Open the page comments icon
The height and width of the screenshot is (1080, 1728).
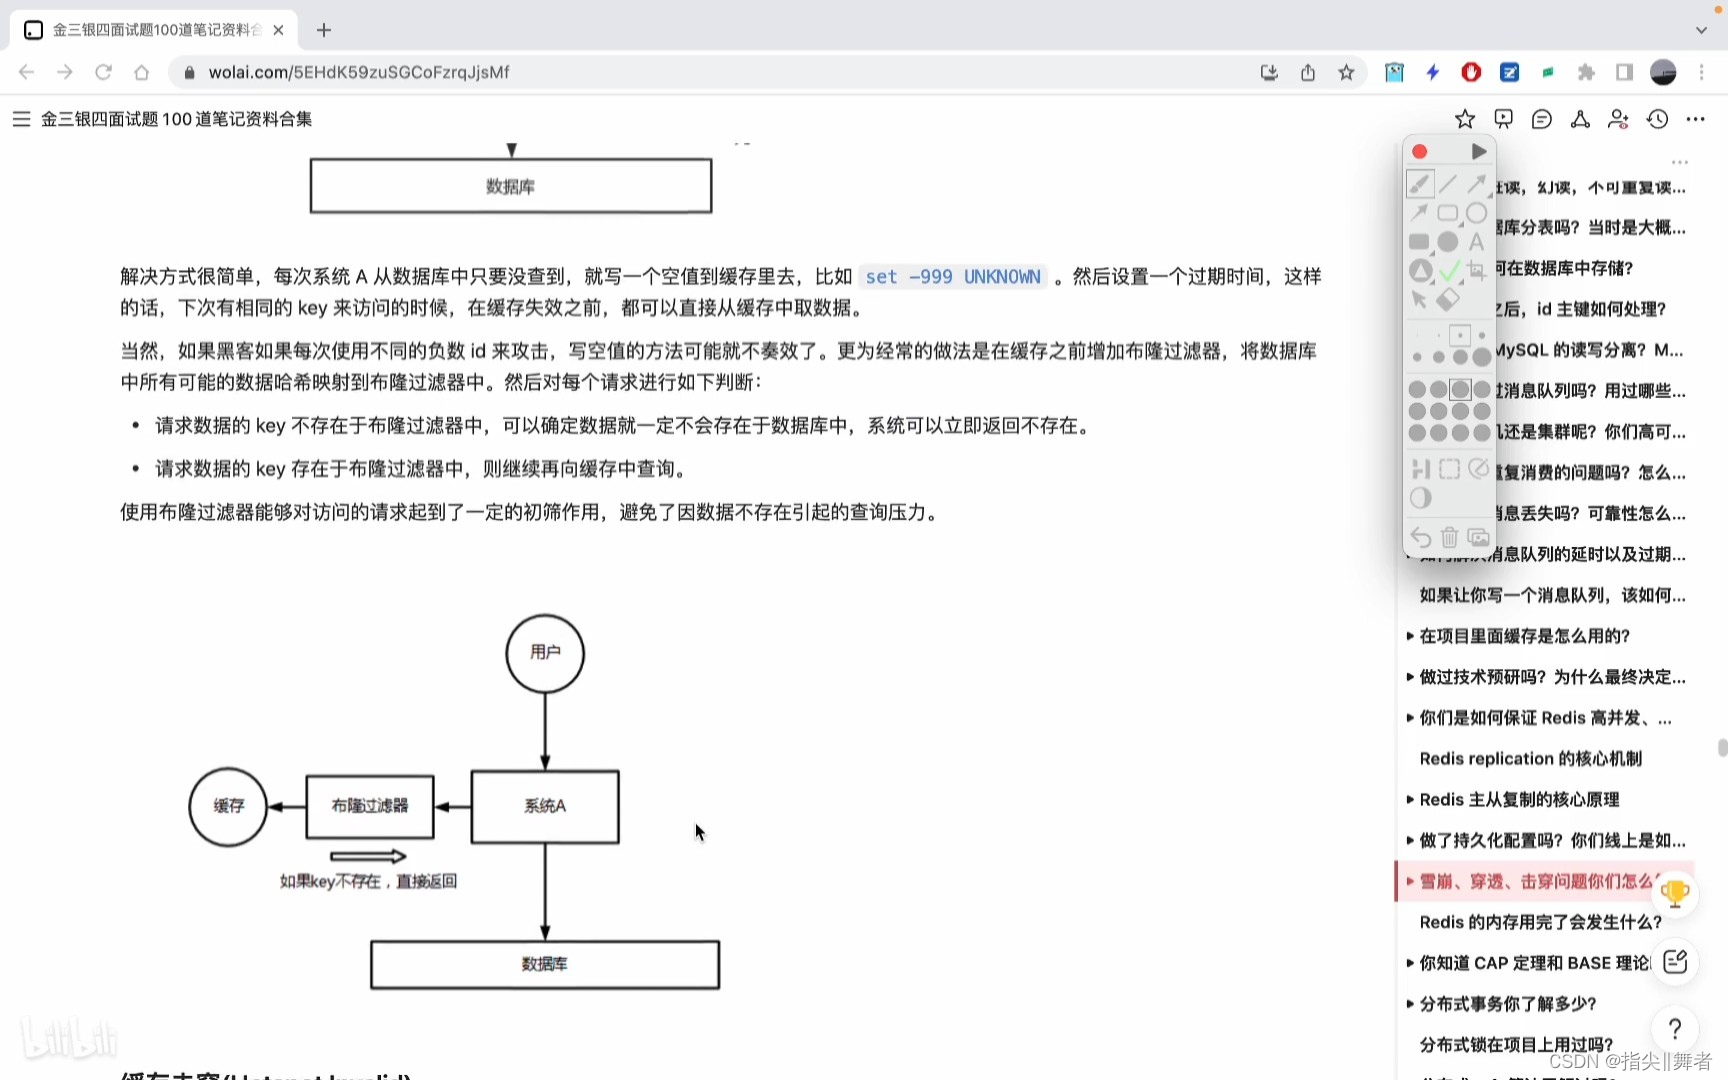pos(1542,119)
